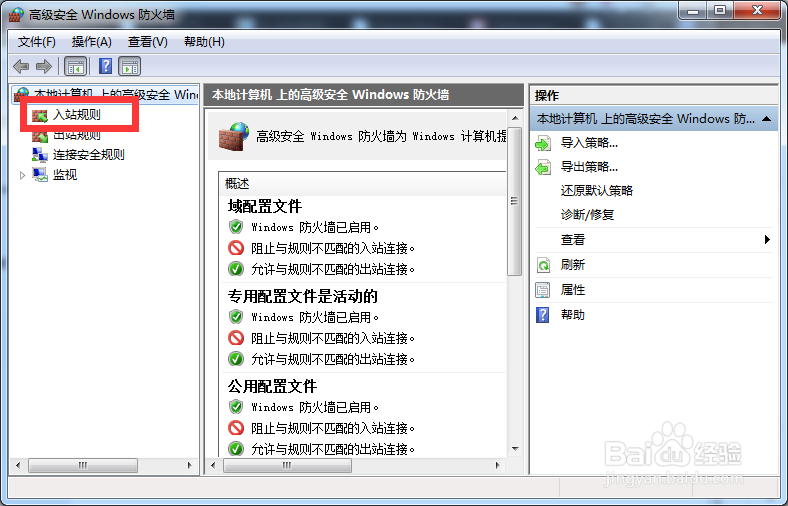The width and height of the screenshot is (788, 506).
Task: Expand the 监视 node triangle
Action: pos(22,175)
